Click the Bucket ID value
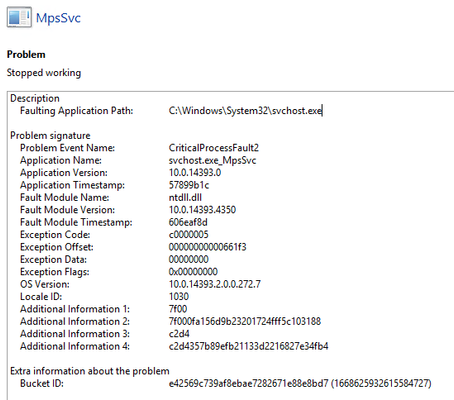Viewport: 454px width, 400px height. coord(300,383)
